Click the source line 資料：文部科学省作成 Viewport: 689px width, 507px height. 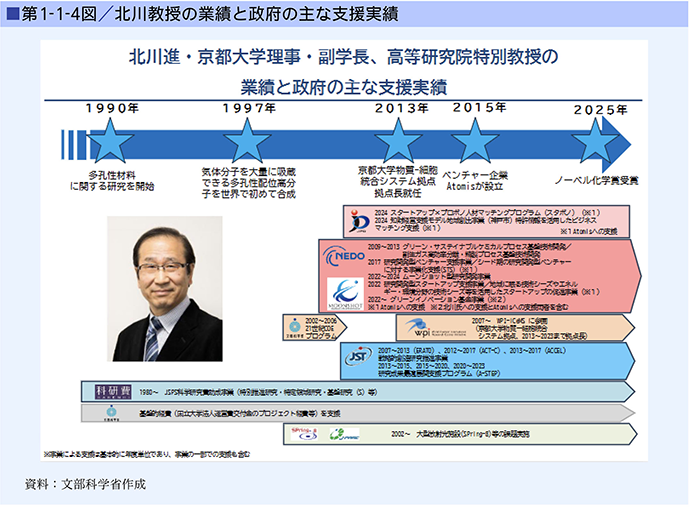[x=85, y=484]
